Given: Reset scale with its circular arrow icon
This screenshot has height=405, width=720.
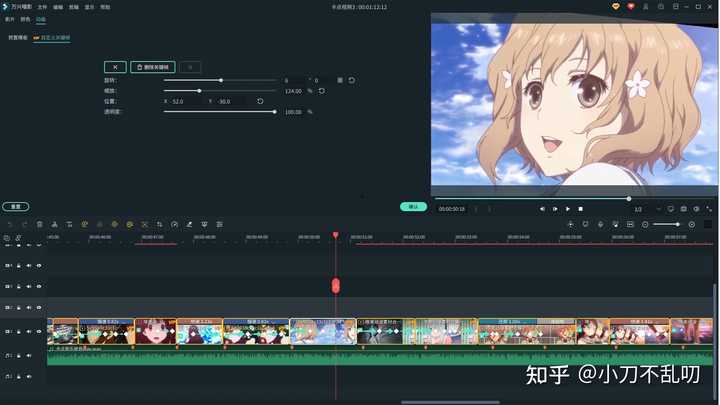Looking at the screenshot, I should coord(322,91).
